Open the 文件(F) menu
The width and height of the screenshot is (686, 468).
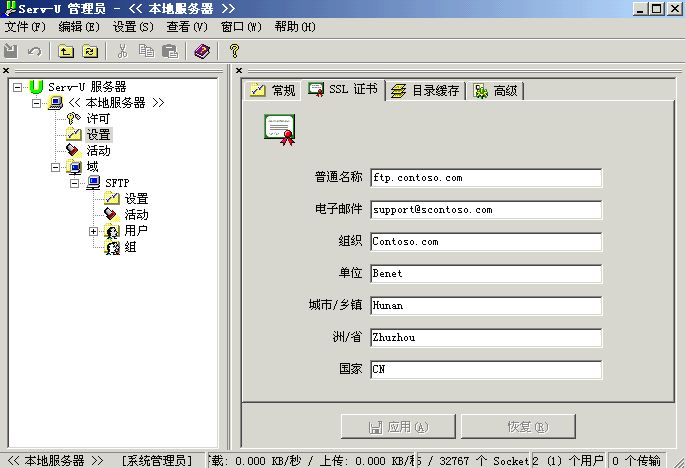25,27
